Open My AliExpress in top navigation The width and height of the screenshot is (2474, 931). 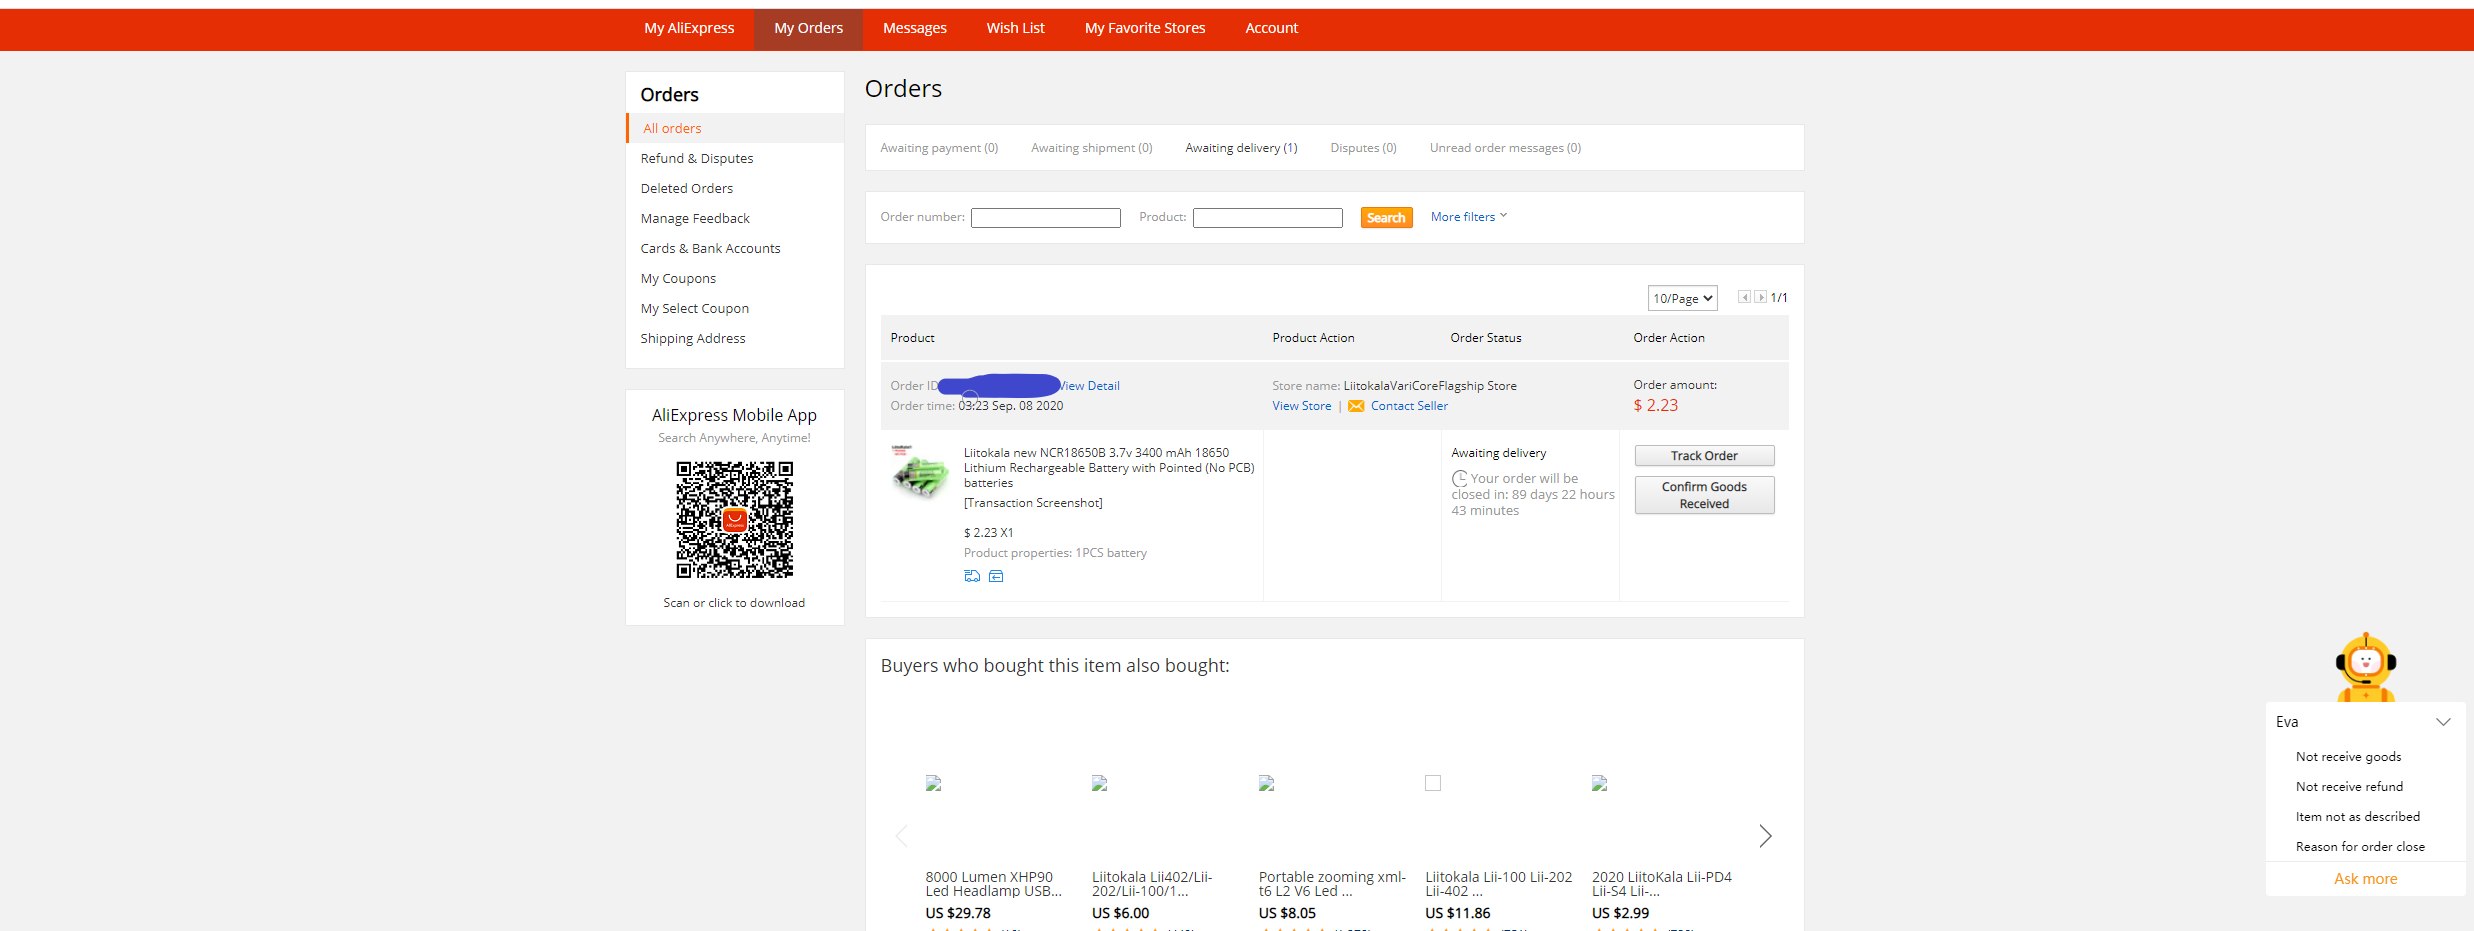(x=689, y=28)
